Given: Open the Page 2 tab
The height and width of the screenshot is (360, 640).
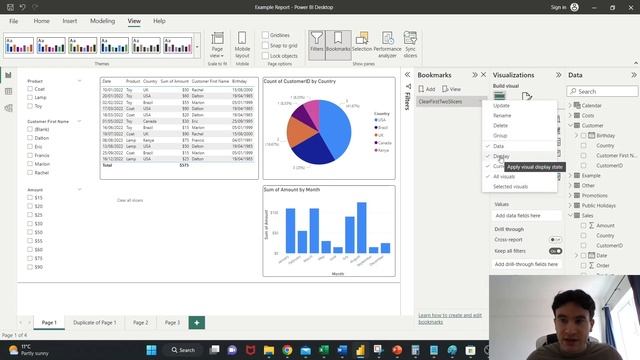Looking at the screenshot, I should click(141, 322).
